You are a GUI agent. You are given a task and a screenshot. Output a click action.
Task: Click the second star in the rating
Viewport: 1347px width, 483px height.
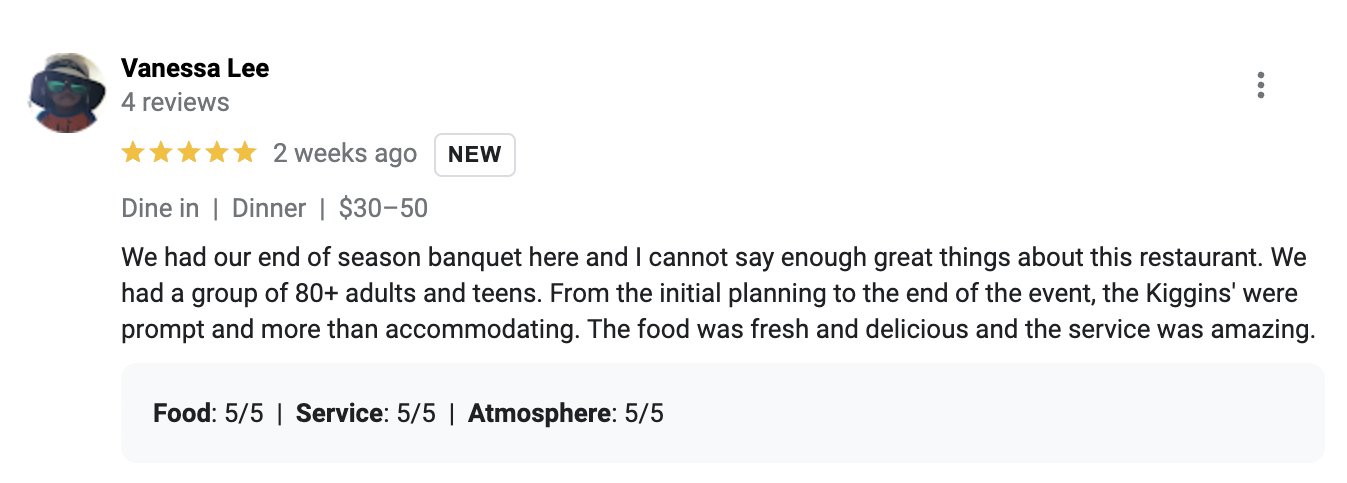point(161,153)
